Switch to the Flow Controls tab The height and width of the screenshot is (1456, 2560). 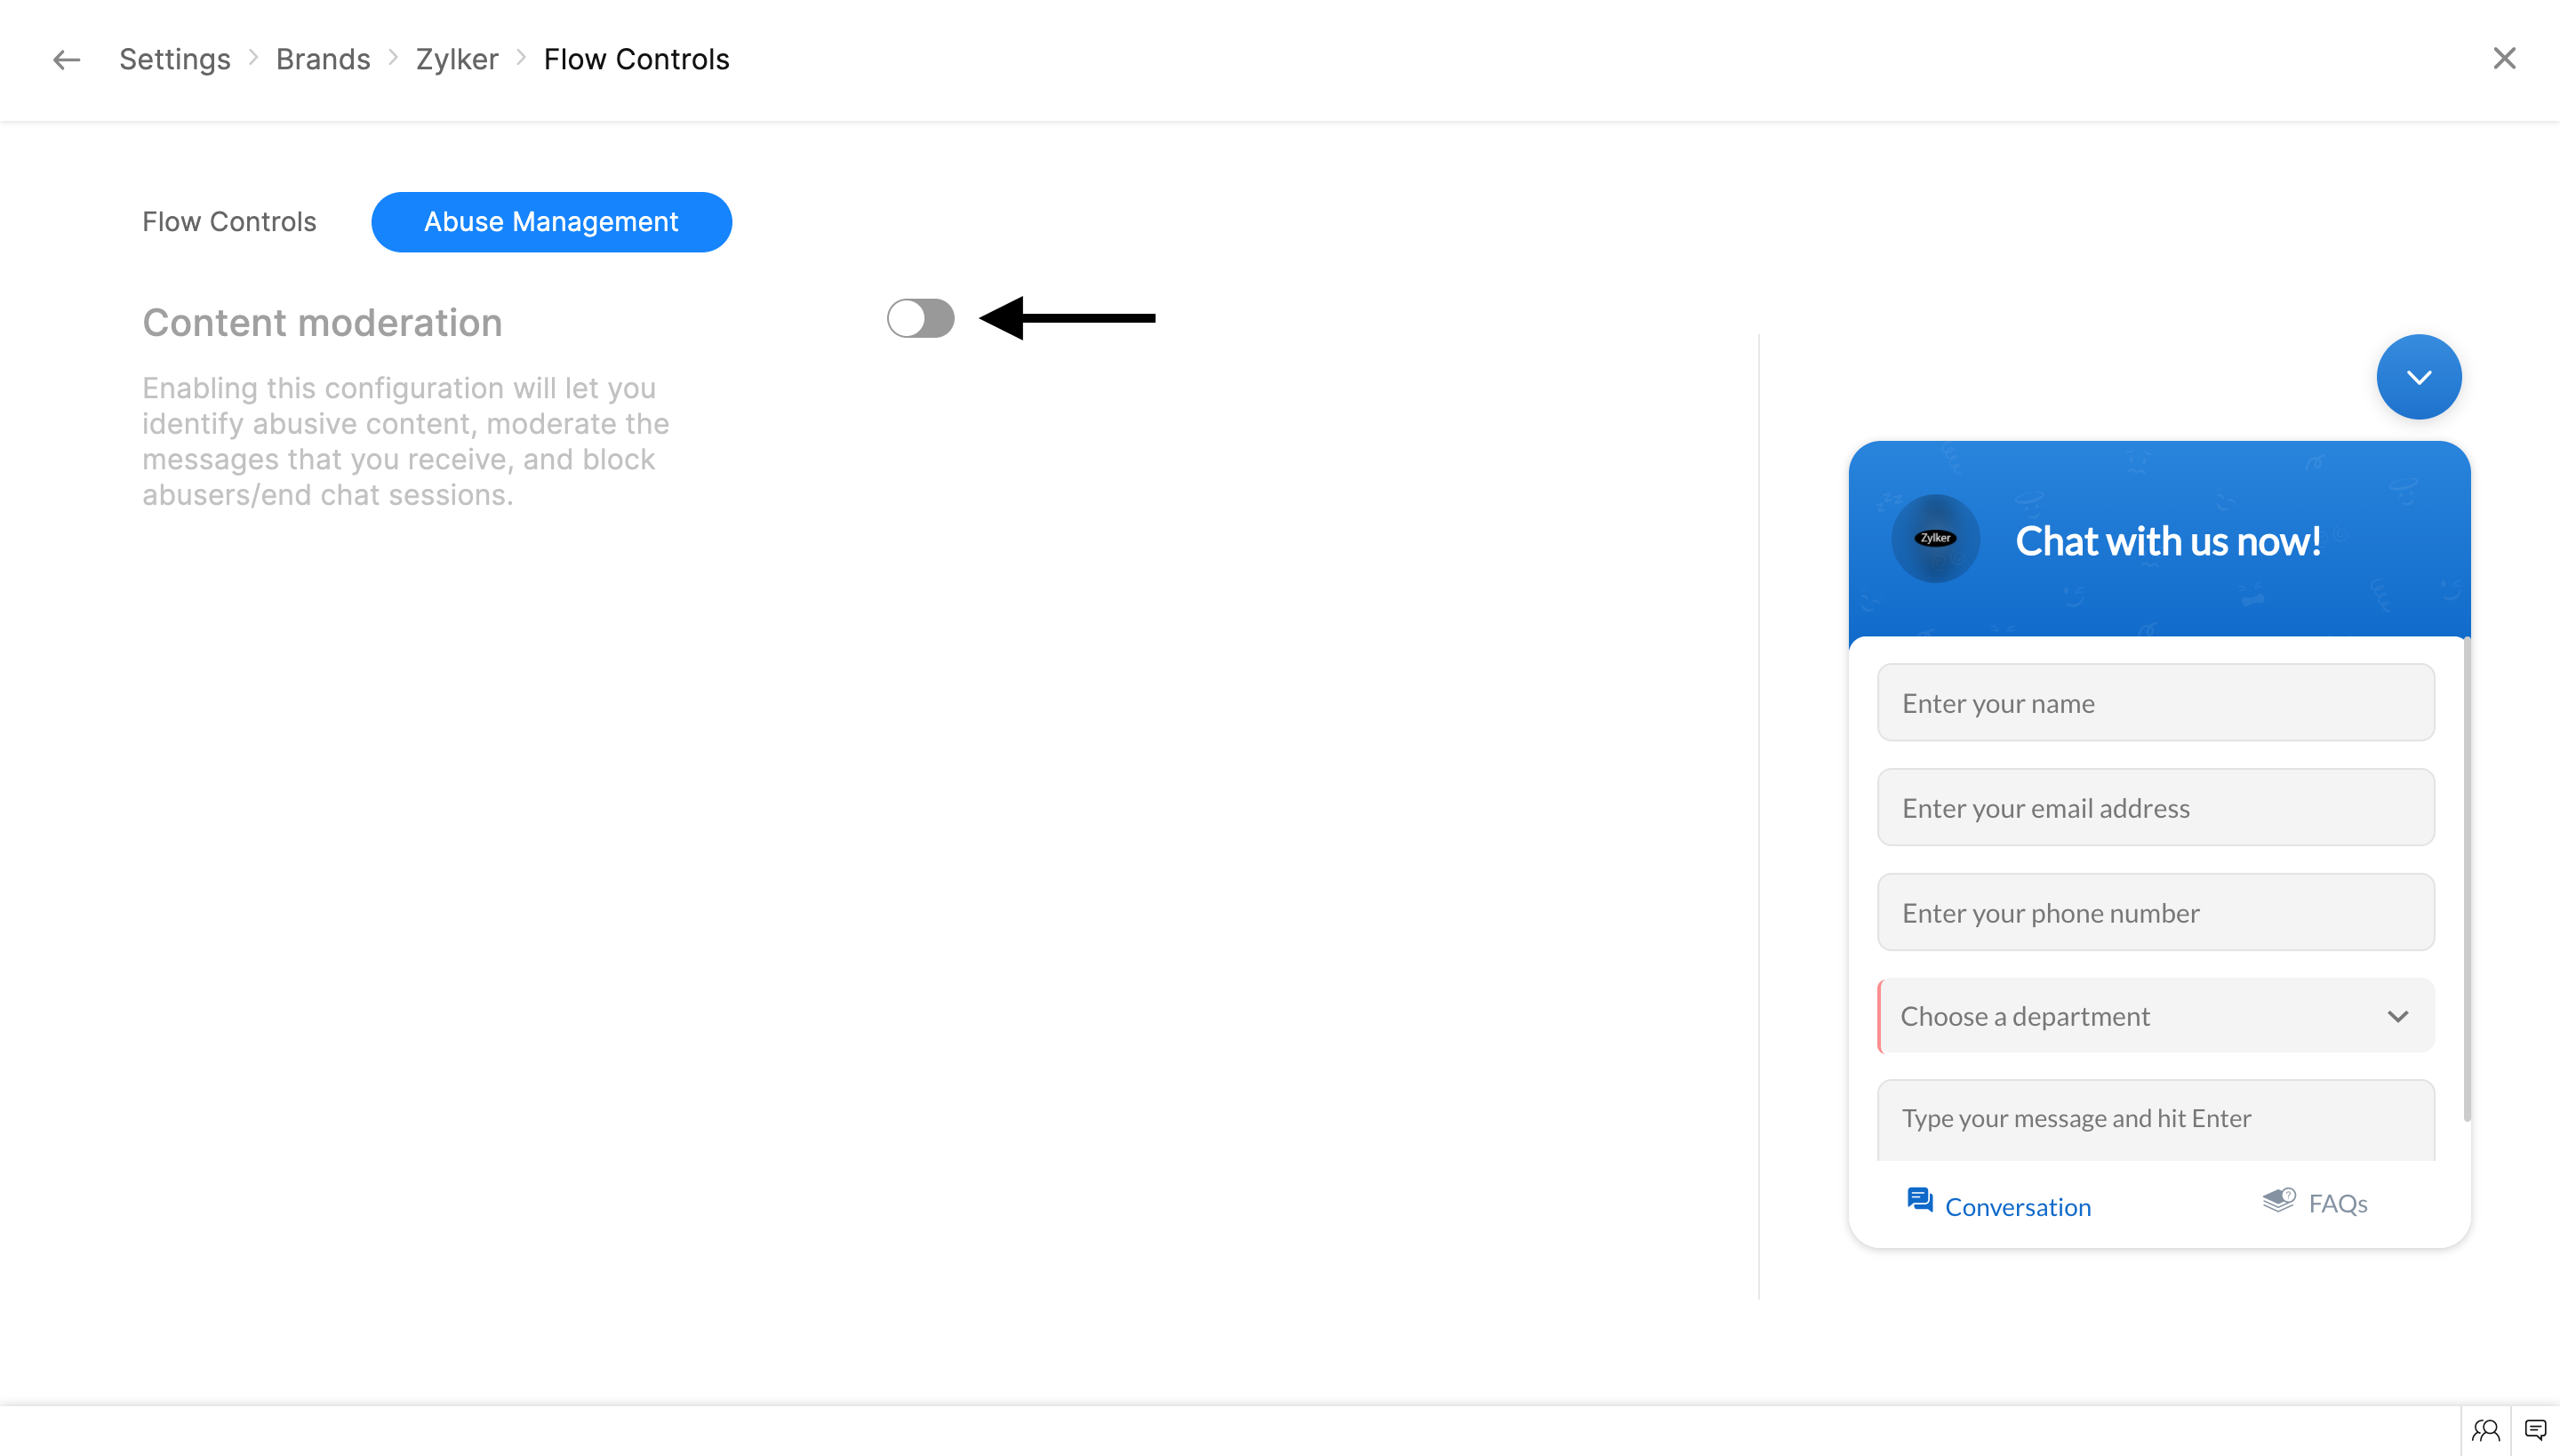229,222
